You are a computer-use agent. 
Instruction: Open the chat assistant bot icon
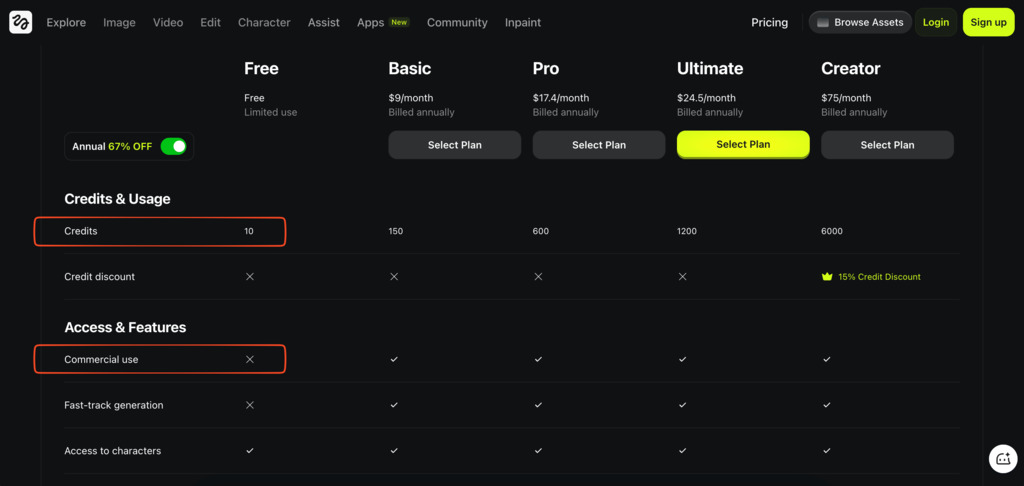click(1002, 458)
